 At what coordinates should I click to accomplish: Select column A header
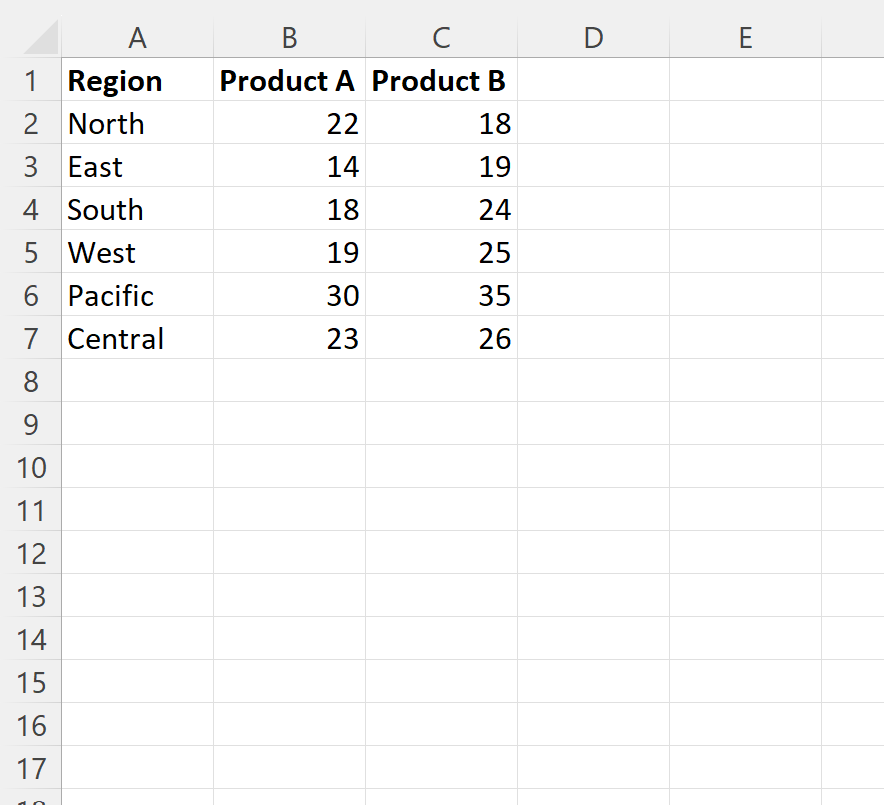[137, 38]
